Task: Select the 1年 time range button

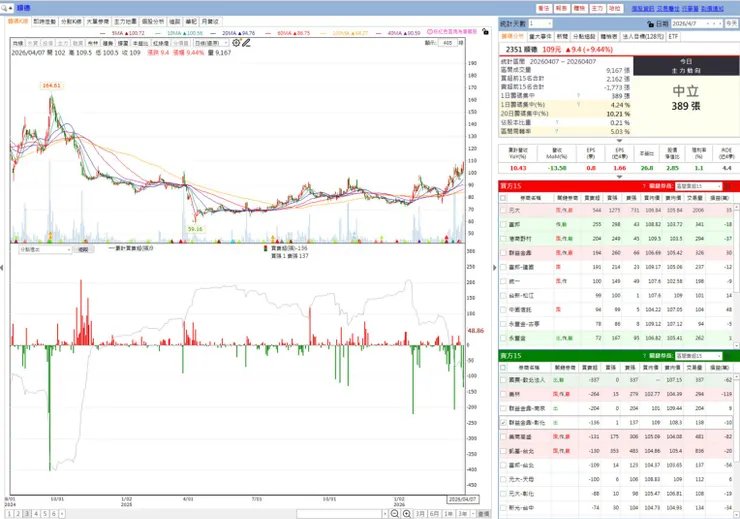Action: pyautogui.click(x=448, y=514)
